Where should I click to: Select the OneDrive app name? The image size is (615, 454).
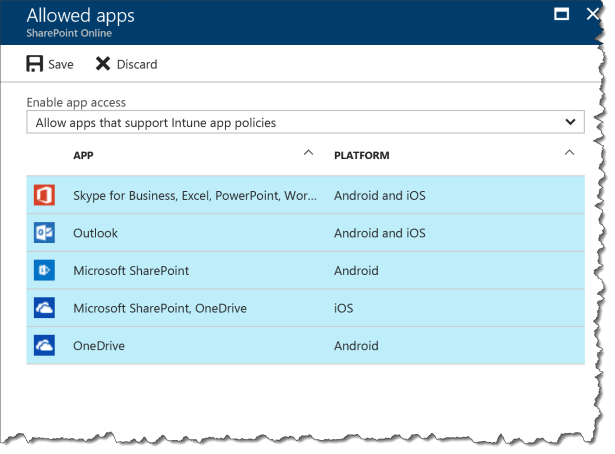pyautogui.click(x=99, y=346)
